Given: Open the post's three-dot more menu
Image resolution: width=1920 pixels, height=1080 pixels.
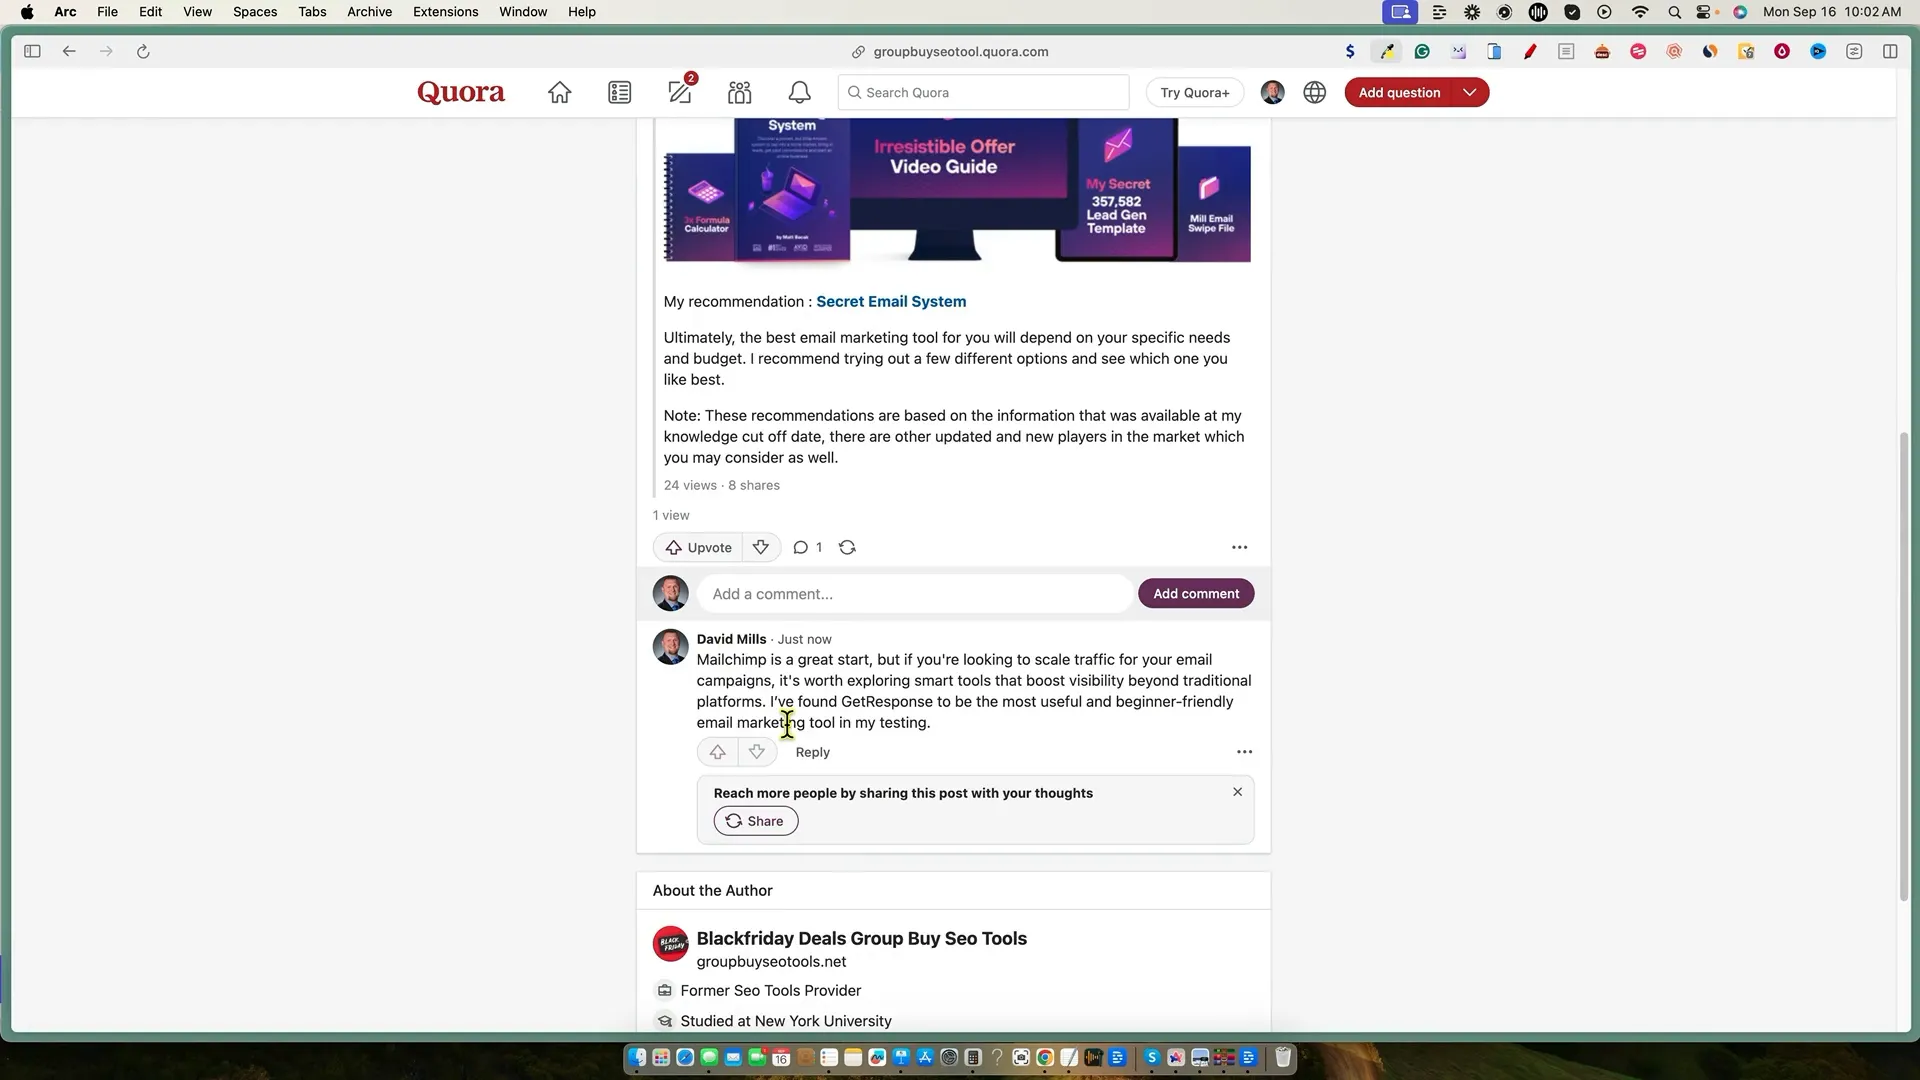Looking at the screenshot, I should point(1239,548).
